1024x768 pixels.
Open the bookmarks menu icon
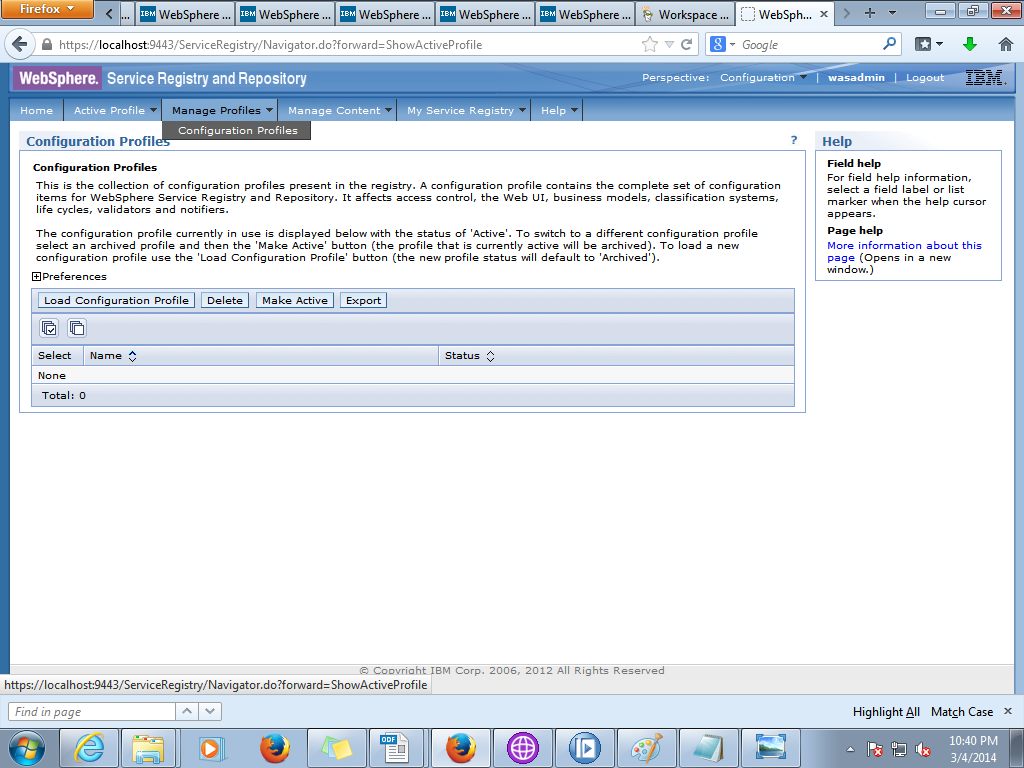coord(929,44)
